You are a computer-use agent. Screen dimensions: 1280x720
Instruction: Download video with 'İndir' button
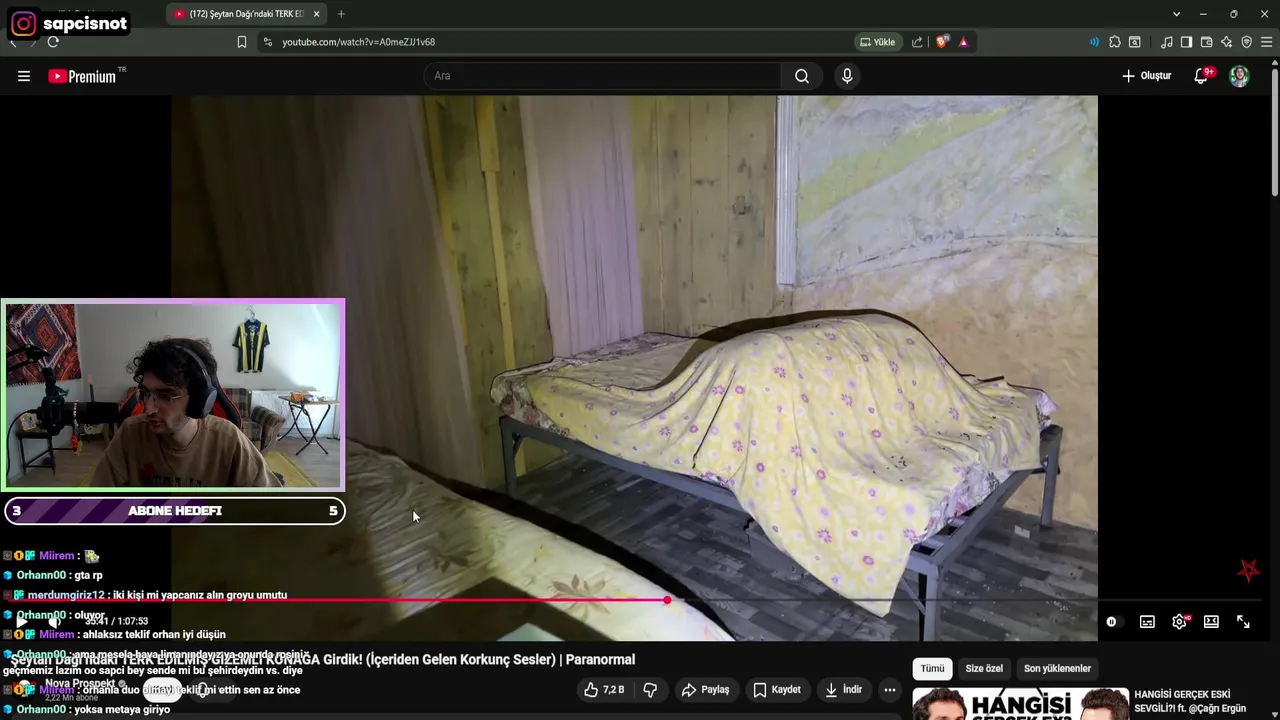pyautogui.click(x=843, y=690)
